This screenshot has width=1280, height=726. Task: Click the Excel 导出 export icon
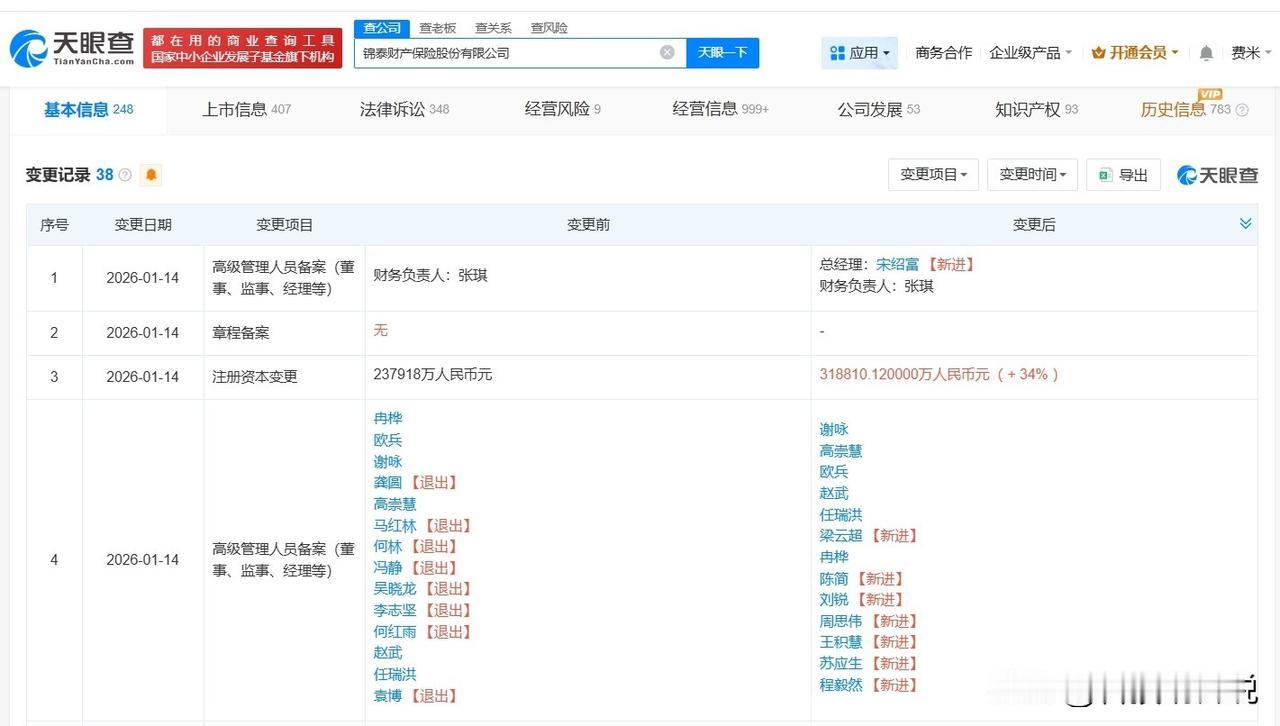click(1102, 174)
